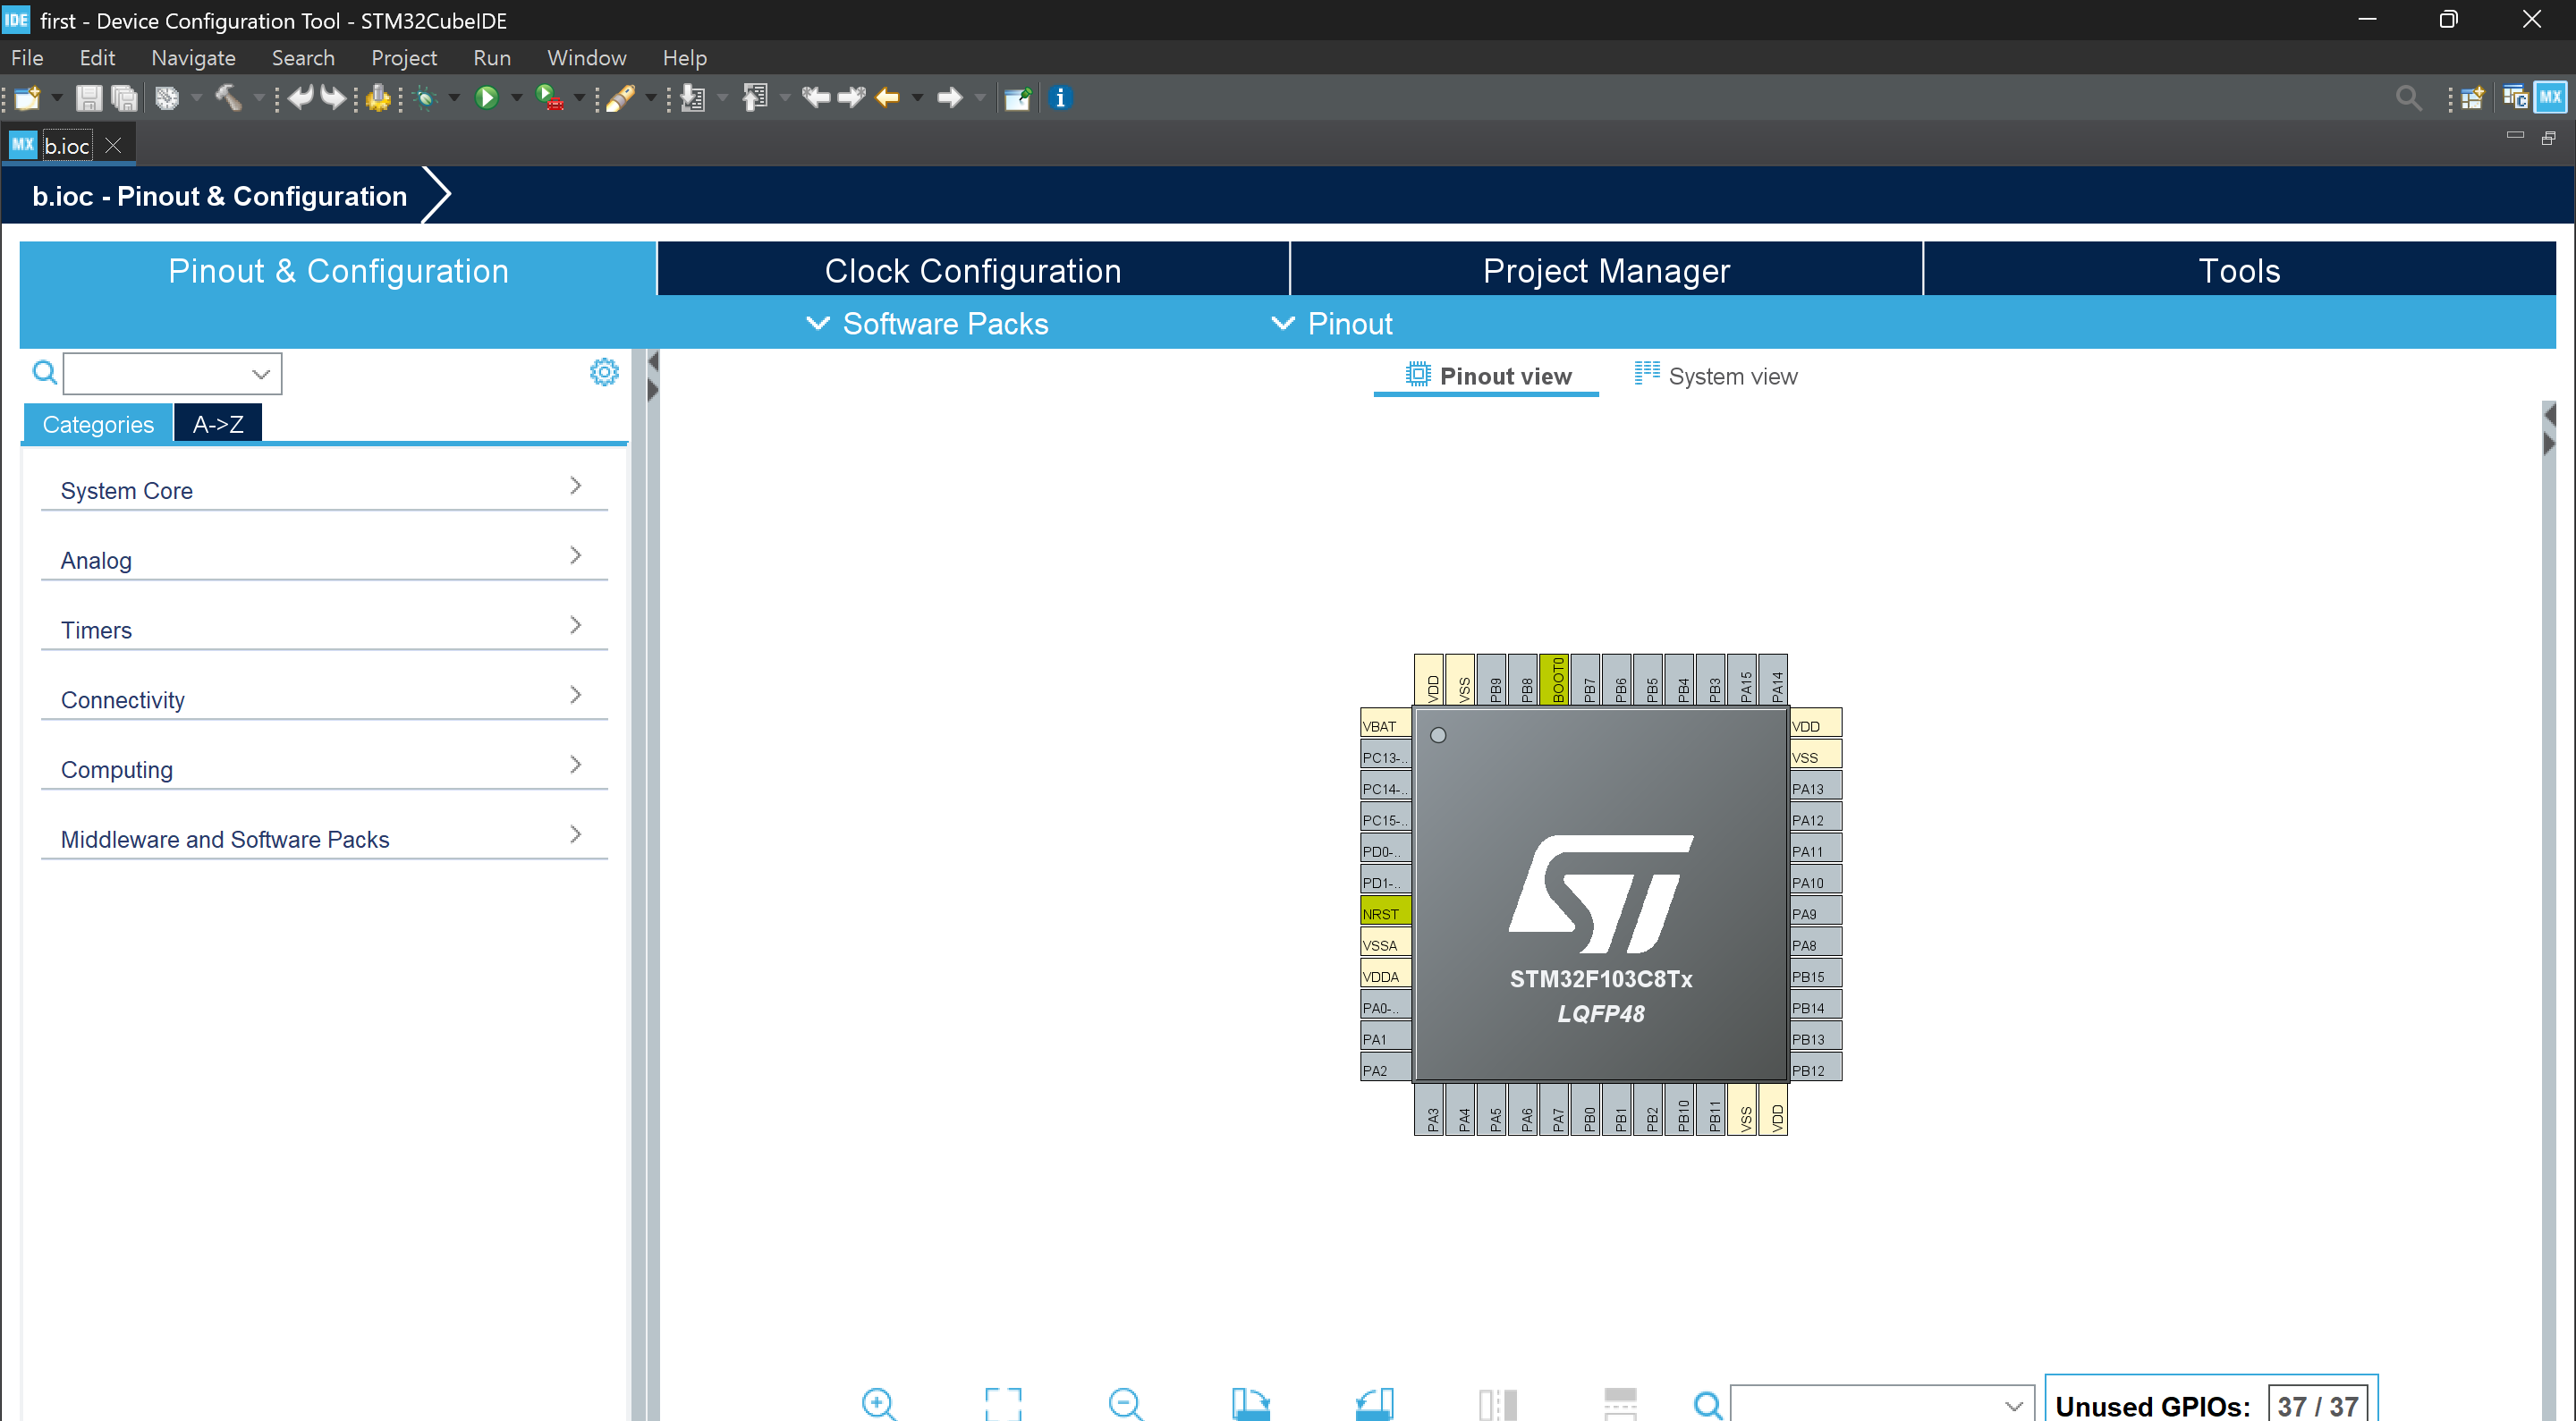This screenshot has width=2576, height=1421.
Task: Select the Pinout view tab
Action: pyautogui.click(x=1487, y=376)
